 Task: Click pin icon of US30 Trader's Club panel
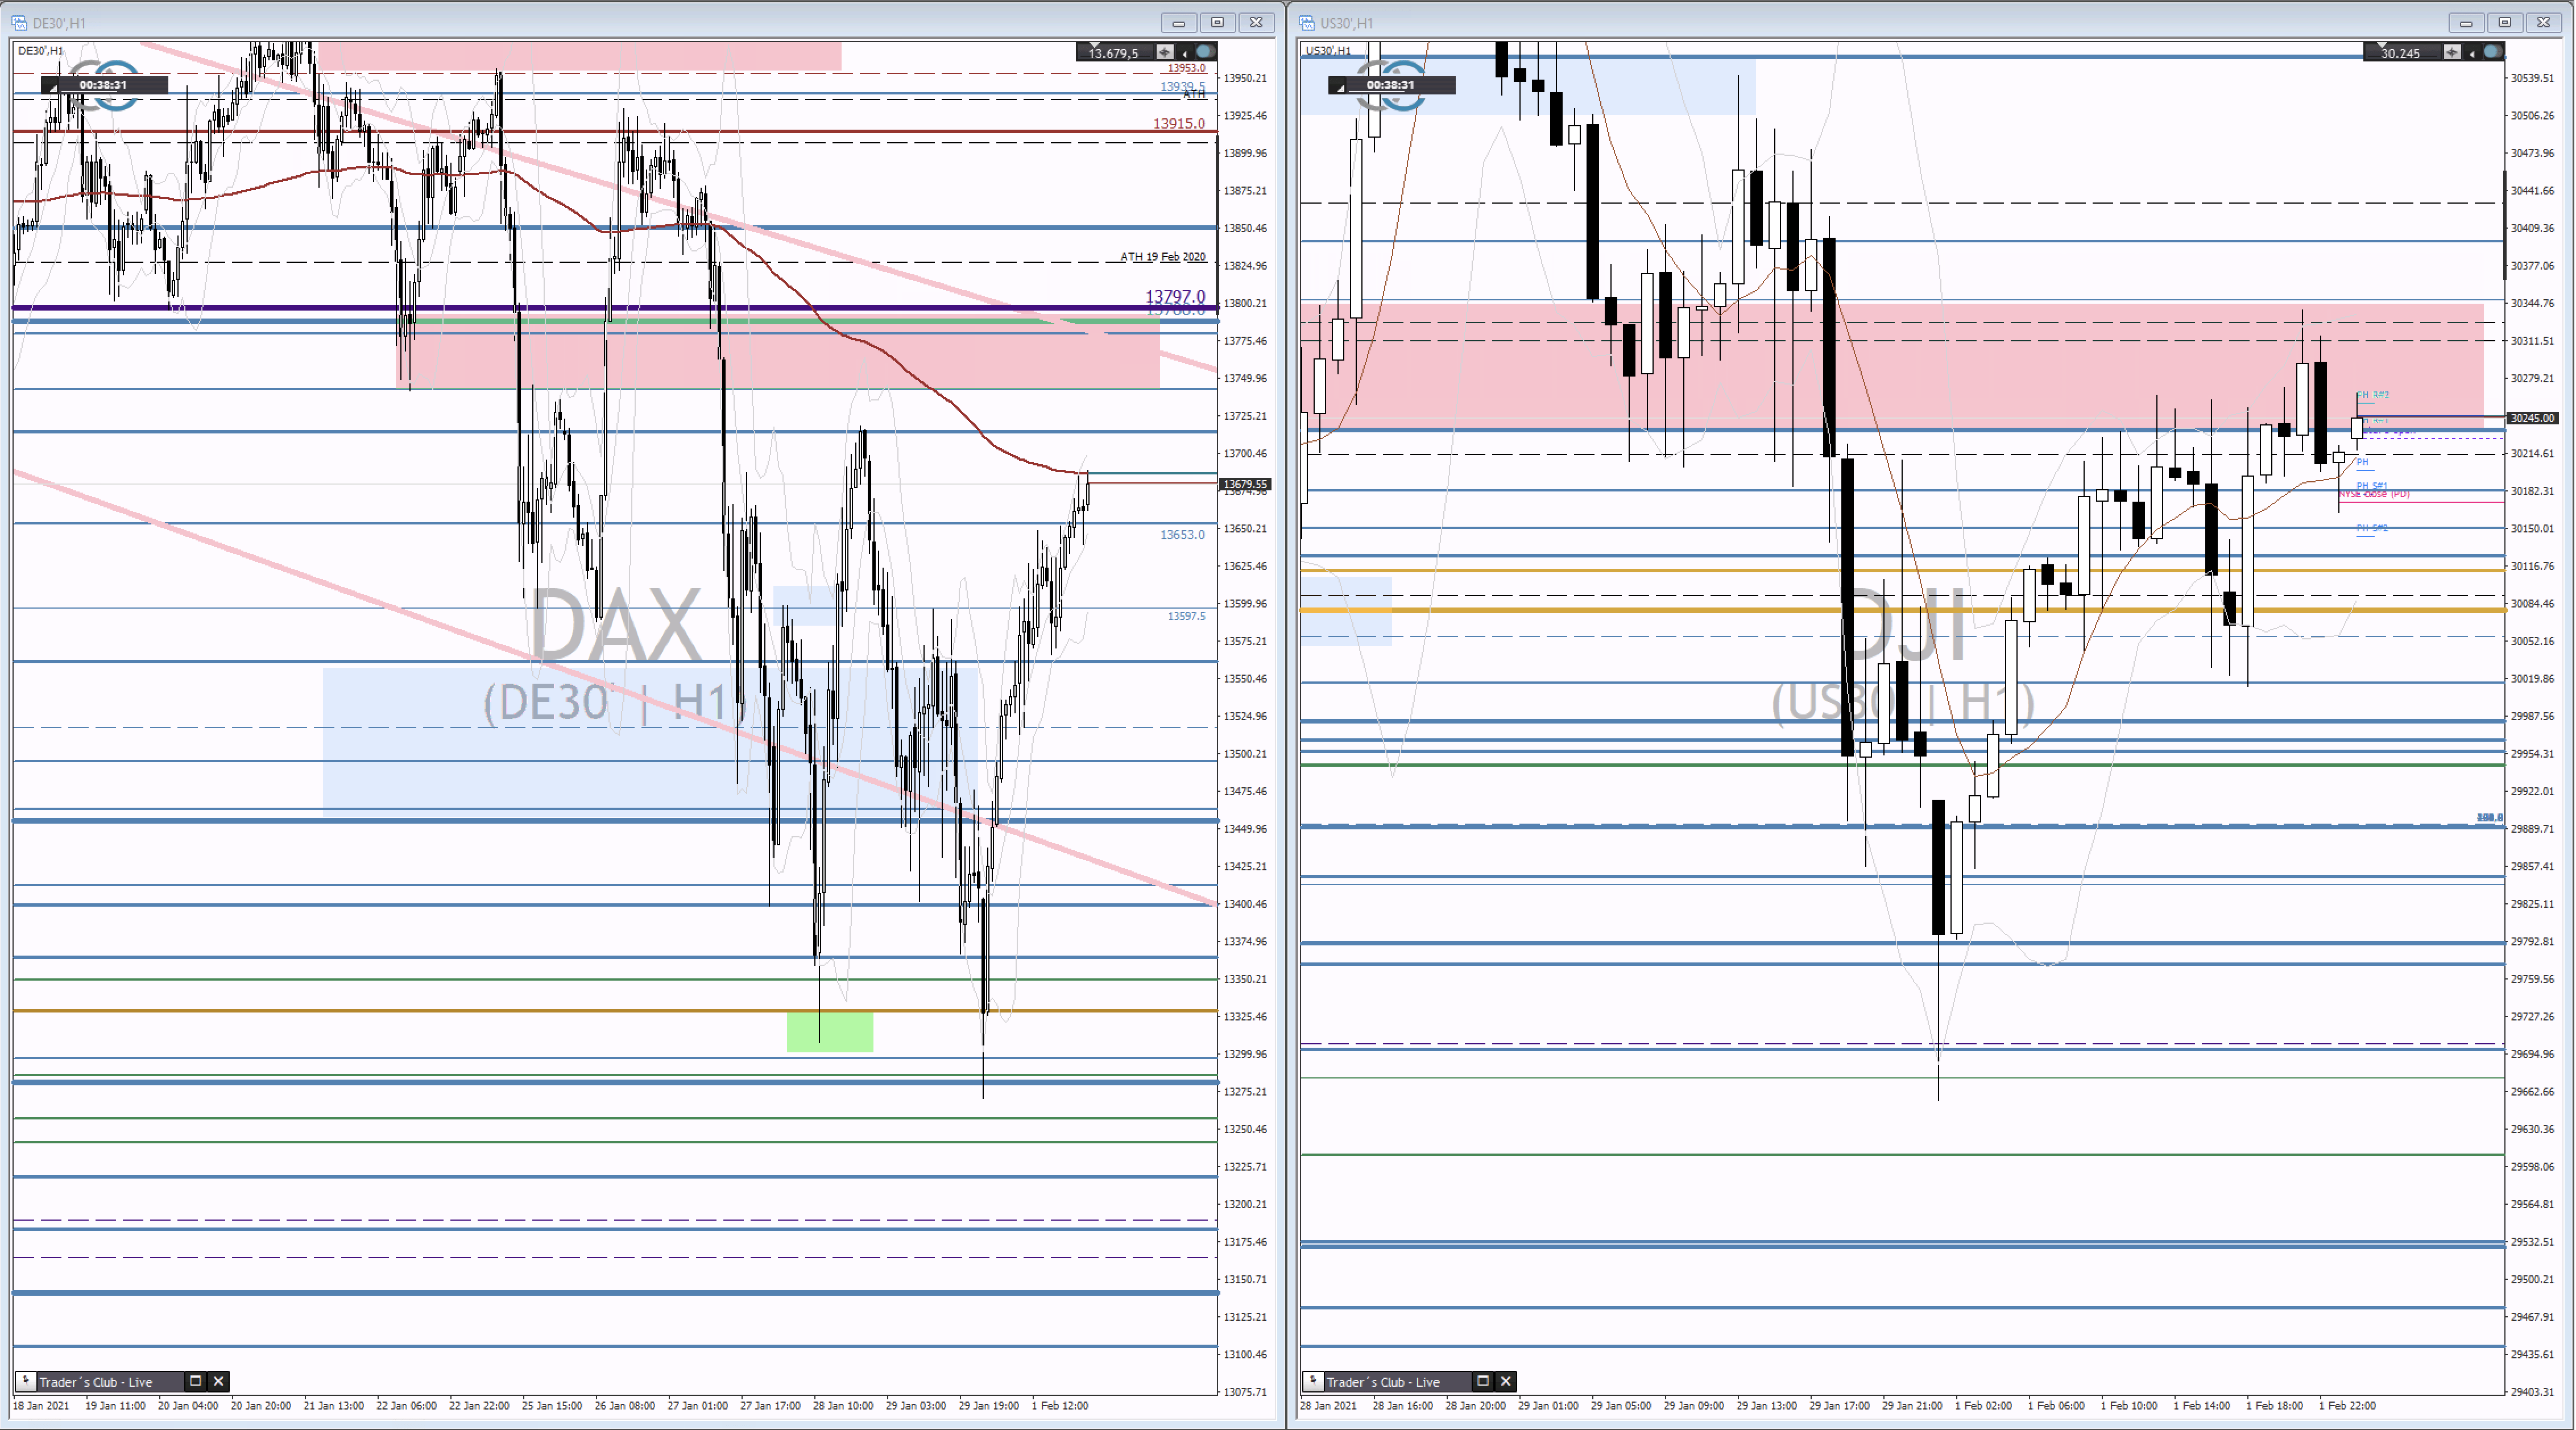point(1312,1381)
